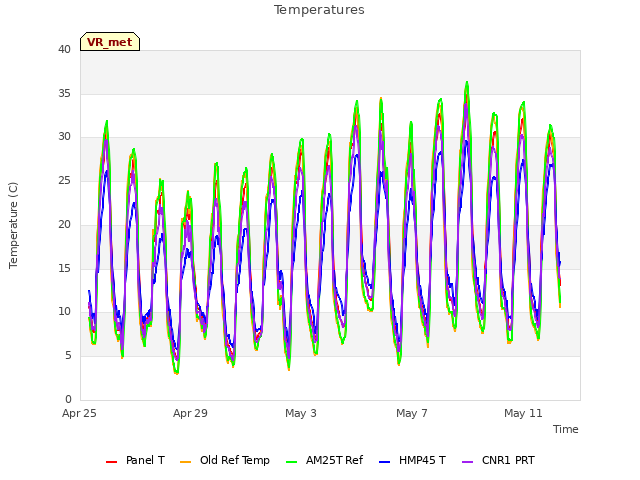This screenshot has width=640, height=480.
Task: Click the May 3 x-axis label
Action: click(301, 413)
